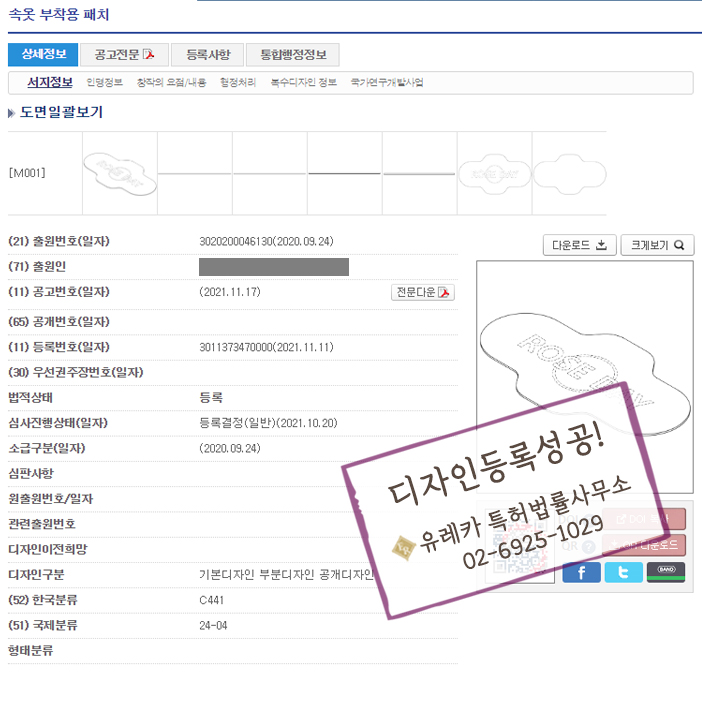Share the design on Facebook
702x702 pixels.
(x=581, y=572)
